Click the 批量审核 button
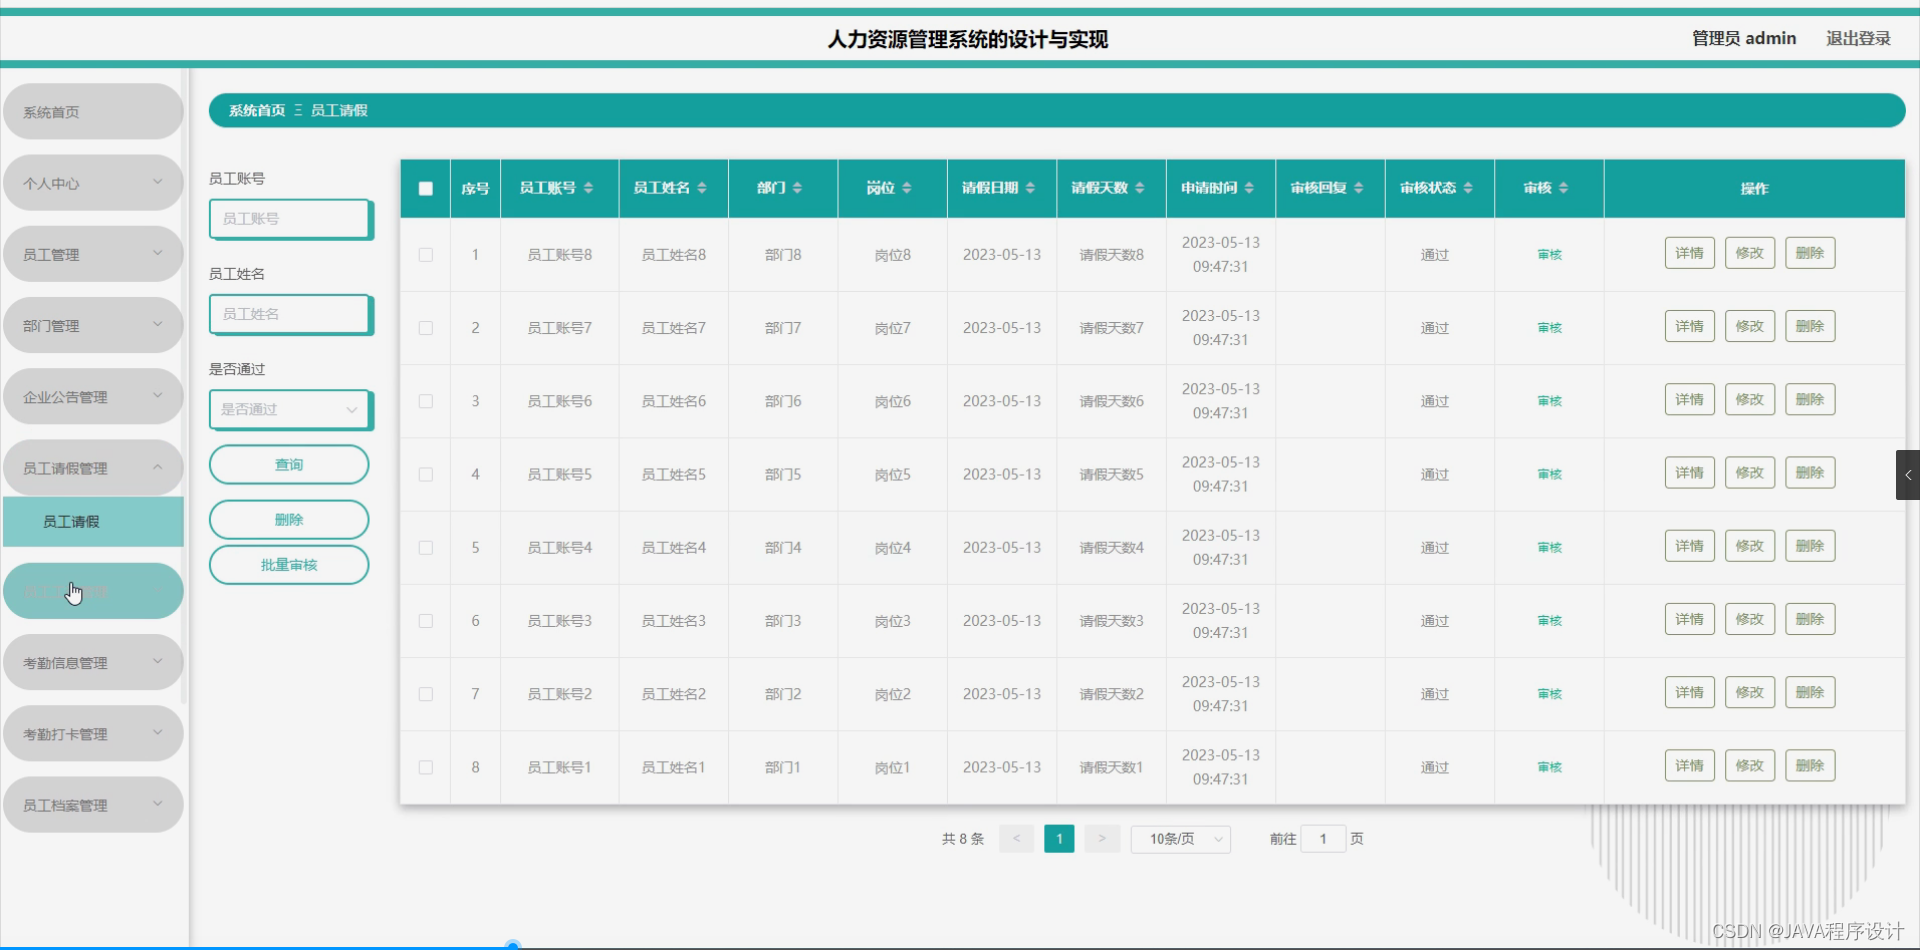 point(289,565)
